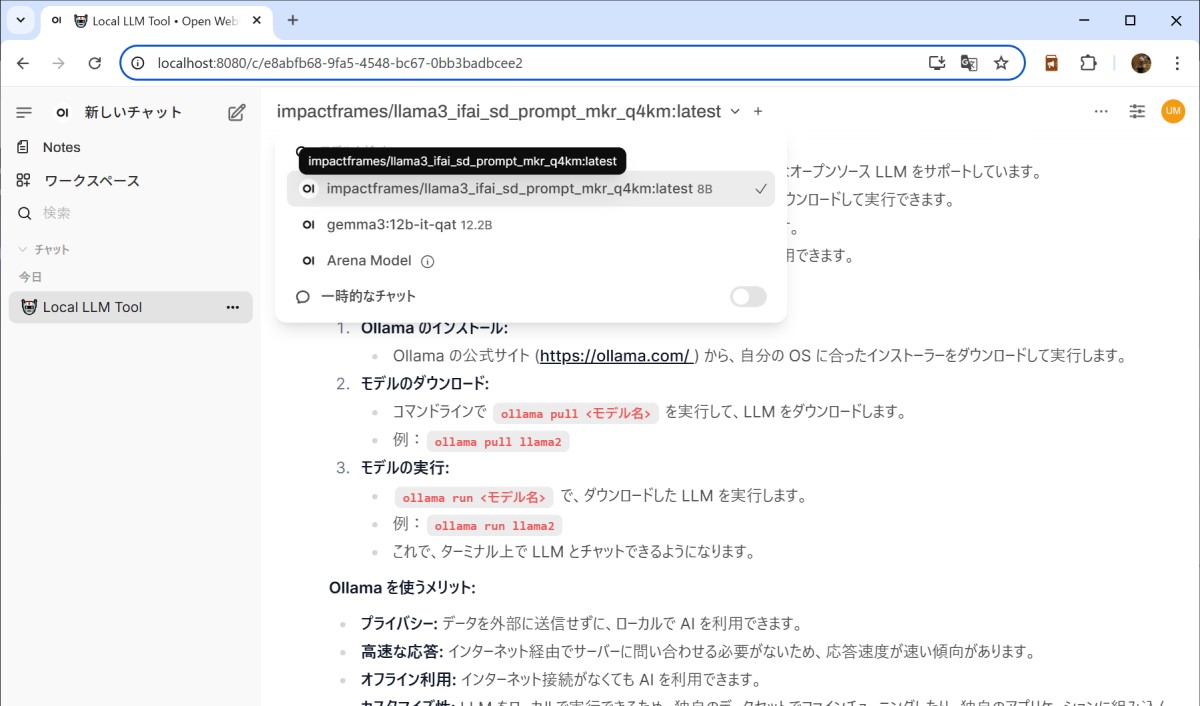The image size is (1200, 706).
Task: Select the impactframes llama3 model in list
Action: coord(530,189)
